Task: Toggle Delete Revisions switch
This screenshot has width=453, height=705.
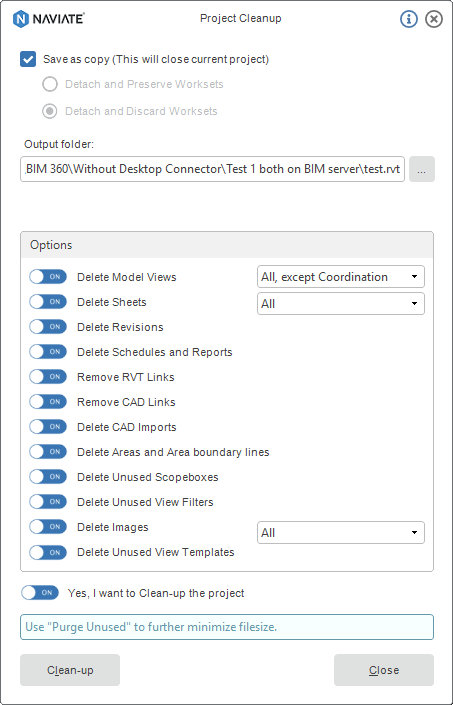Action: 48,327
